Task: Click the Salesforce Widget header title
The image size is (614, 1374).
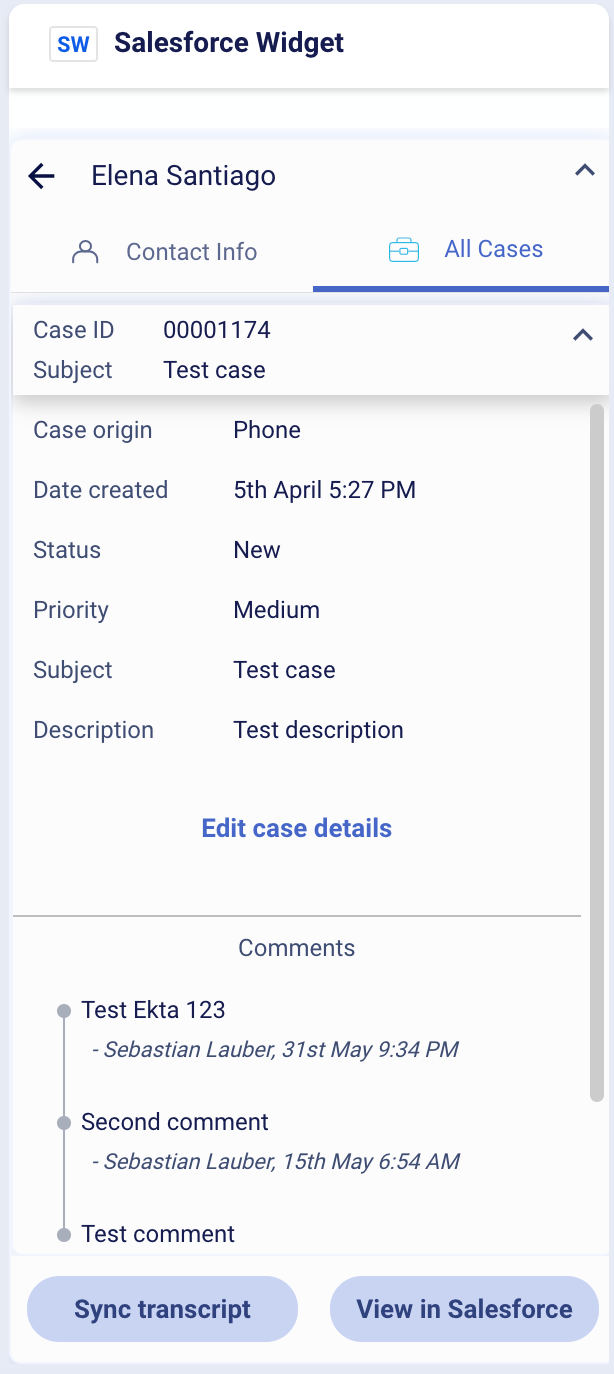Action: click(229, 43)
